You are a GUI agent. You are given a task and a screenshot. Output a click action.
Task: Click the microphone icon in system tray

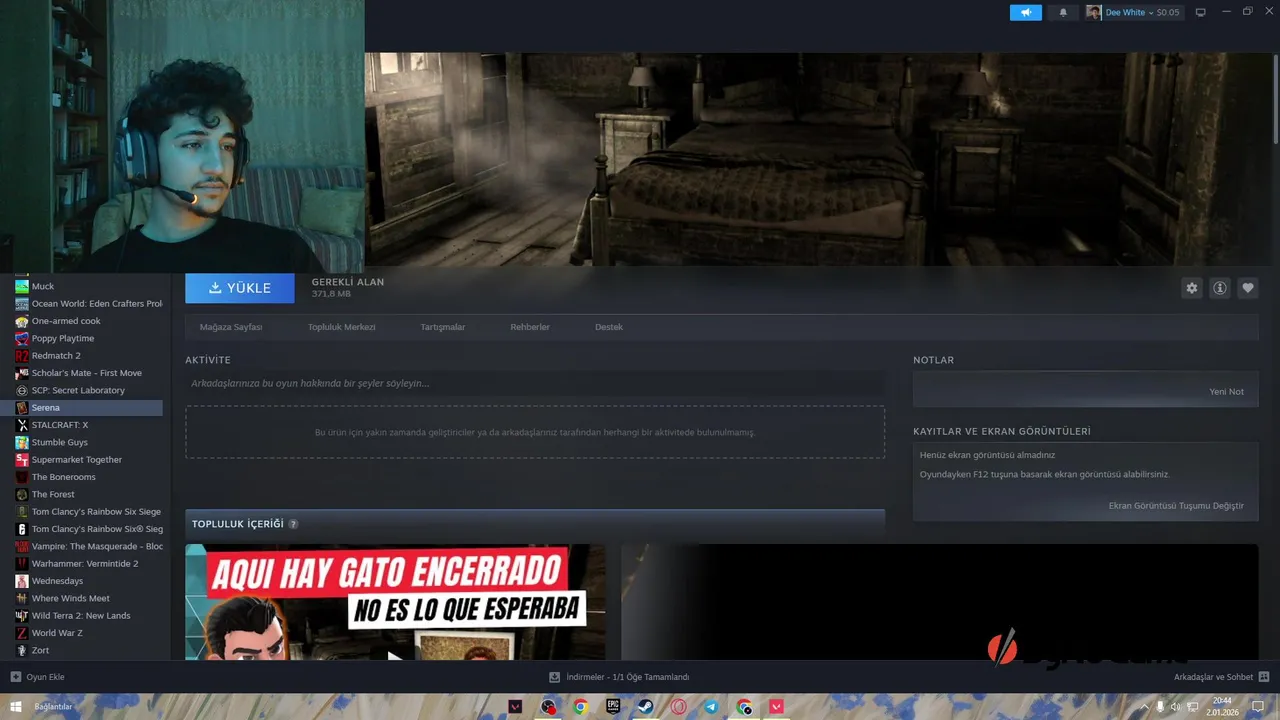coord(1160,706)
